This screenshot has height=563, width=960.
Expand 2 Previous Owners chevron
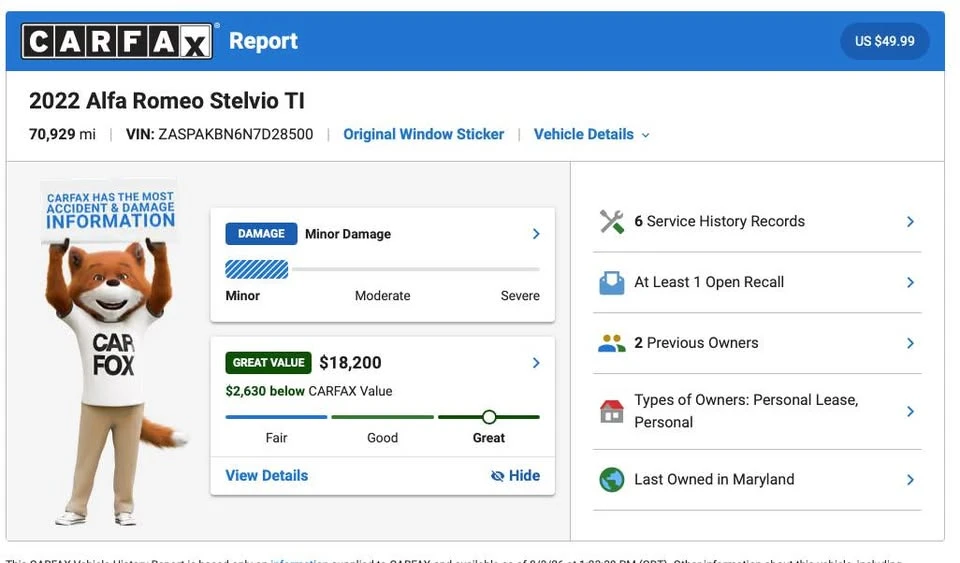click(910, 343)
